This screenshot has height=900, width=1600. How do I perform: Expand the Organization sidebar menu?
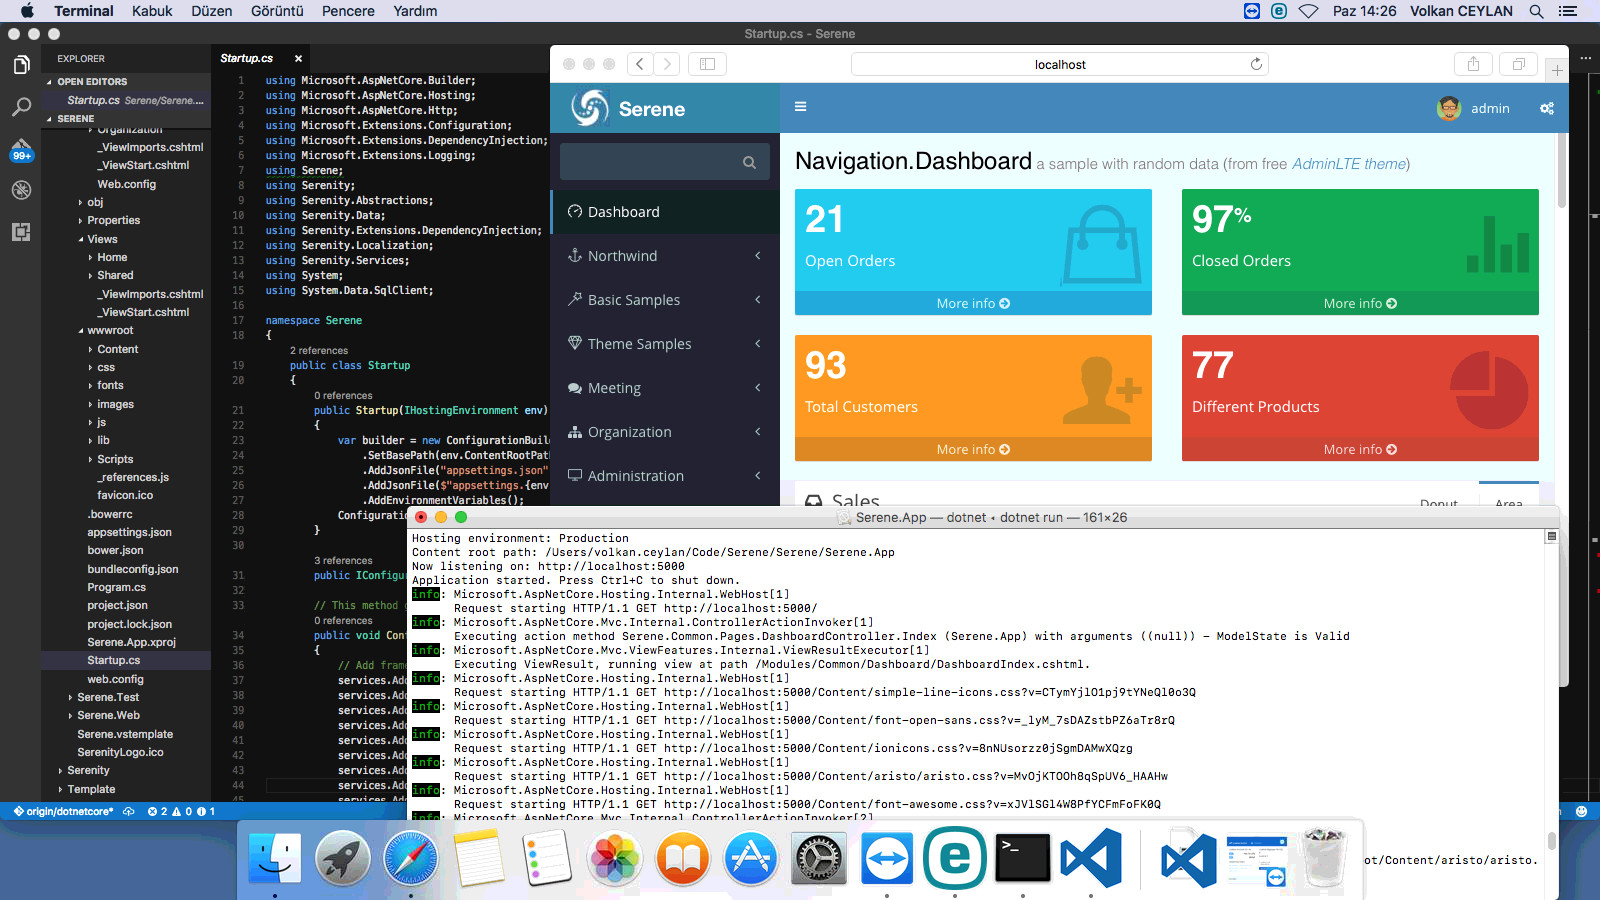pyautogui.click(x=664, y=432)
